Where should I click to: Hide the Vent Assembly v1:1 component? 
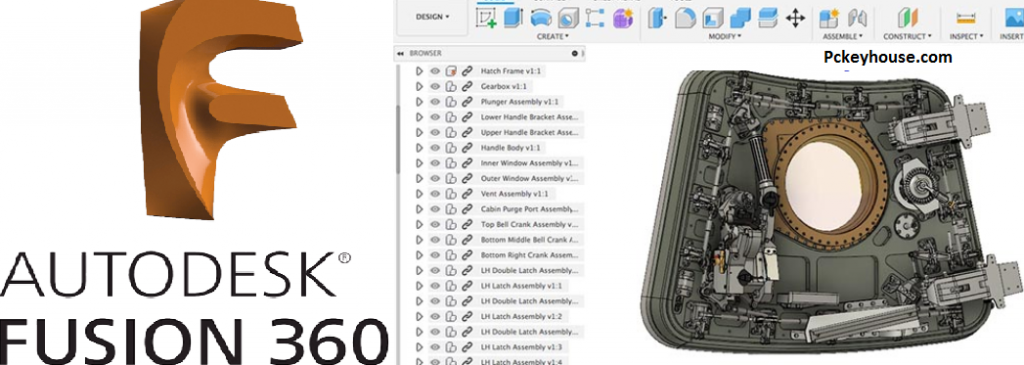tap(435, 193)
